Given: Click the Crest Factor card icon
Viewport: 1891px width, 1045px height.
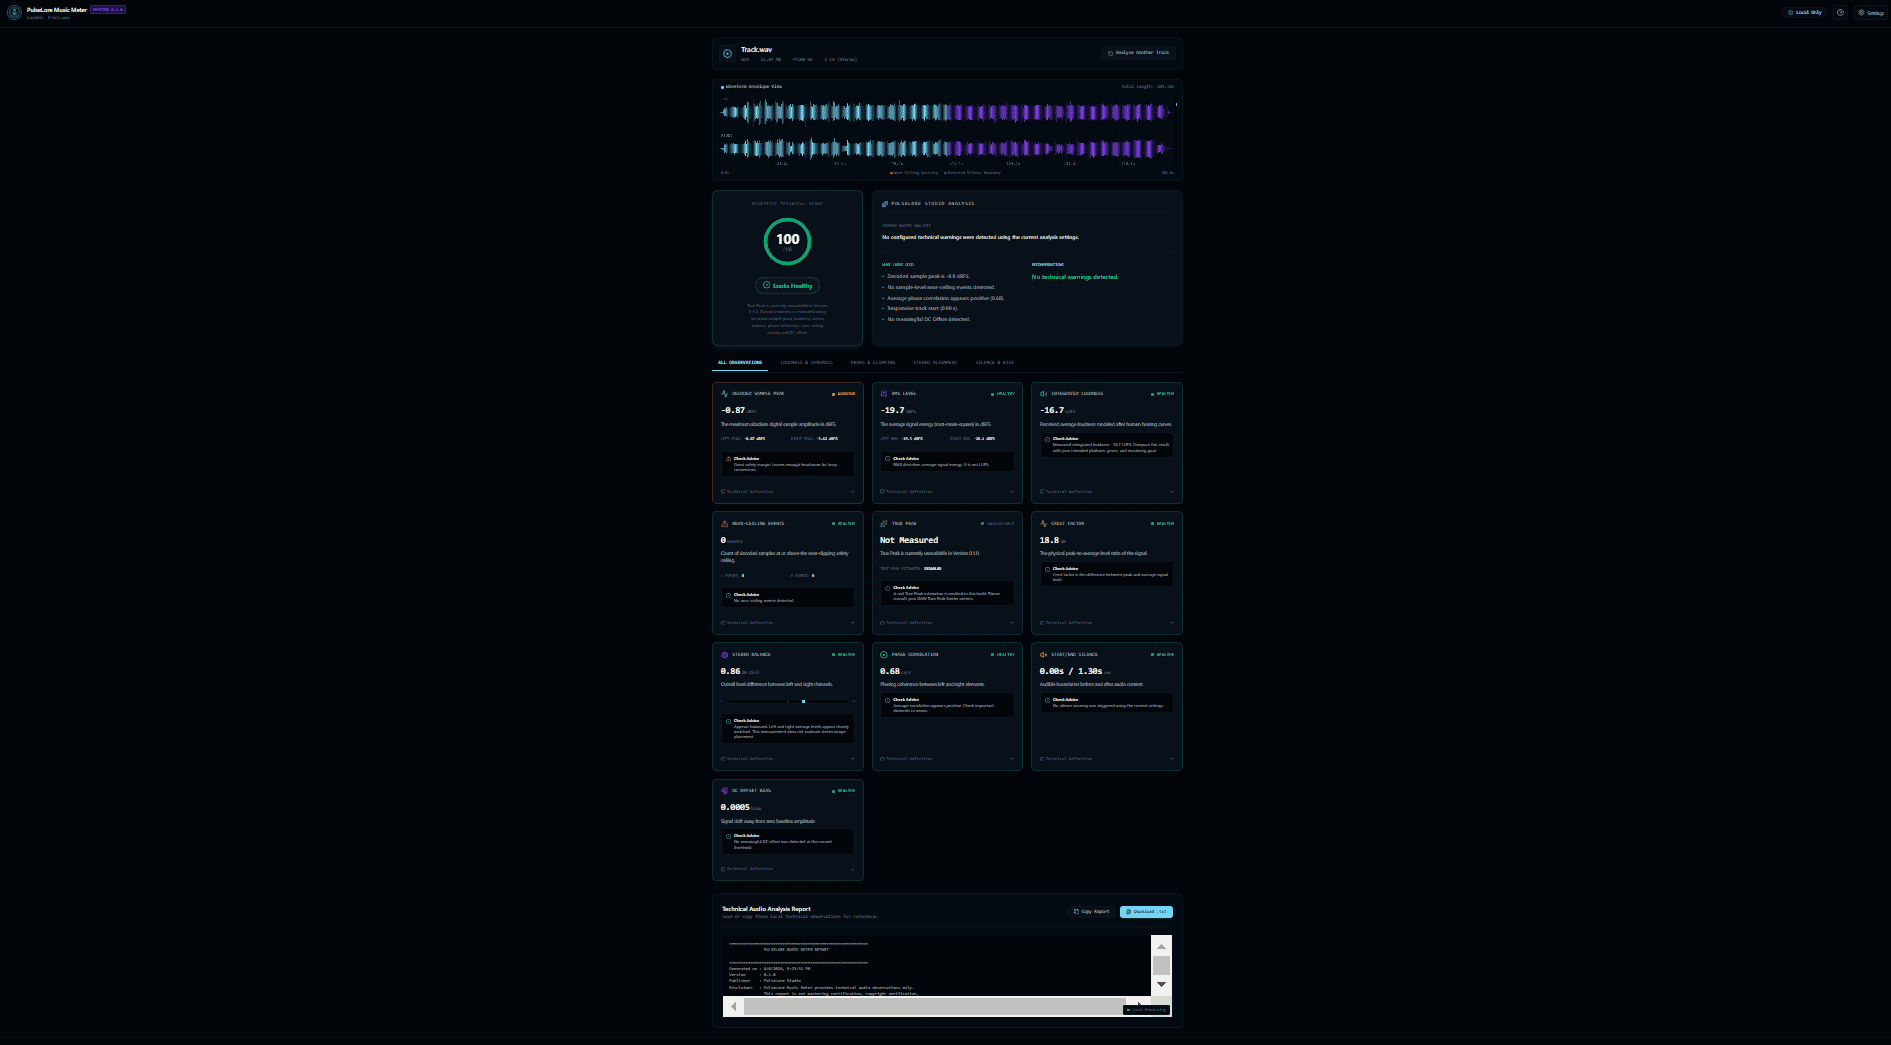Looking at the screenshot, I should coord(1044,524).
